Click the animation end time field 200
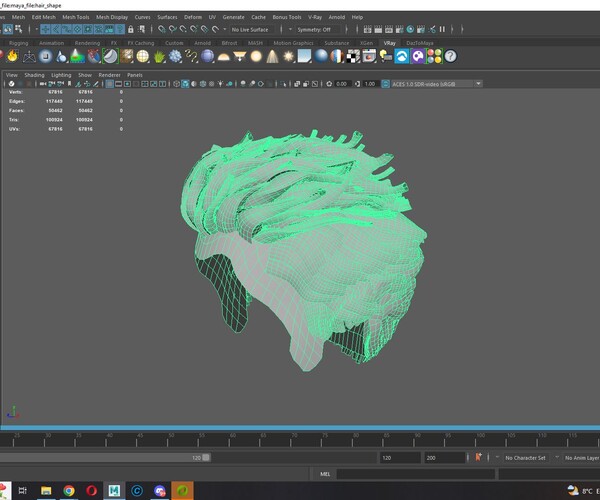The width and height of the screenshot is (600, 500). 444,458
